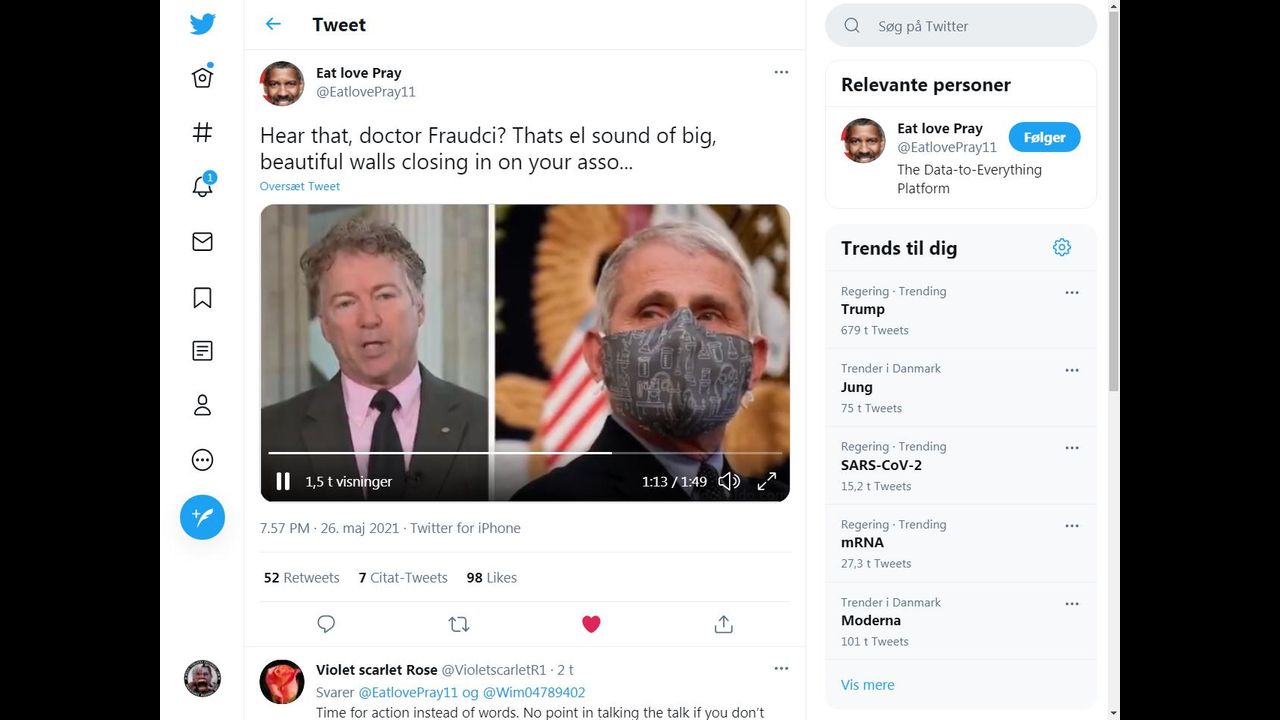Click the share icon under the tweet
The image size is (1280, 720).
point(724,624)
